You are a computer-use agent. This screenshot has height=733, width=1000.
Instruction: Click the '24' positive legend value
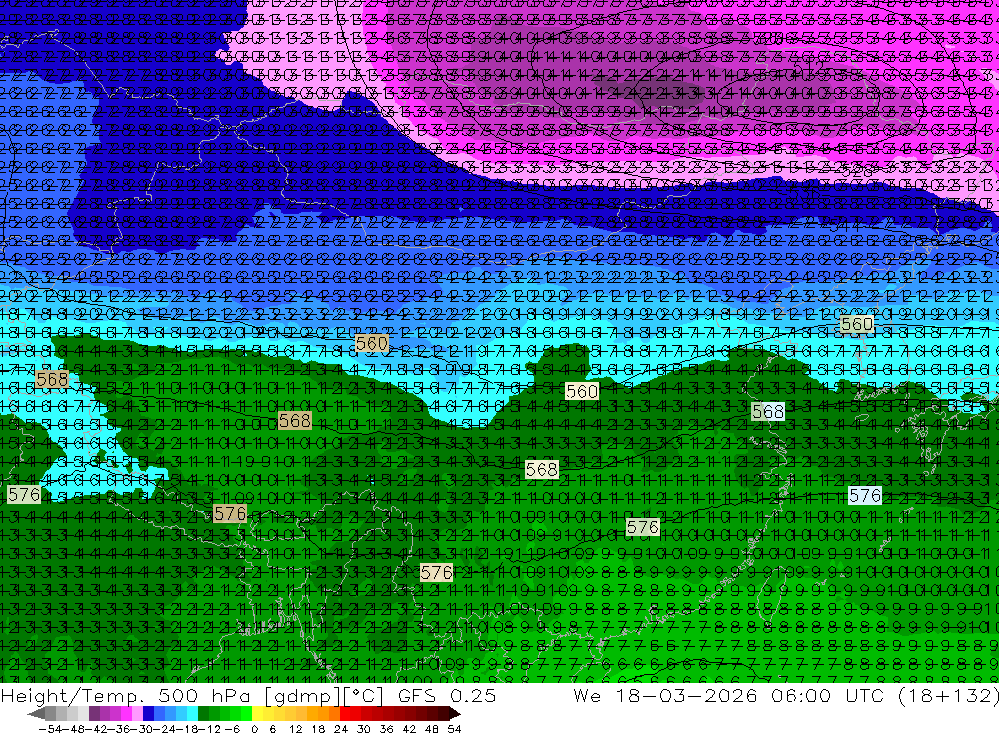[x=341, y=729]
